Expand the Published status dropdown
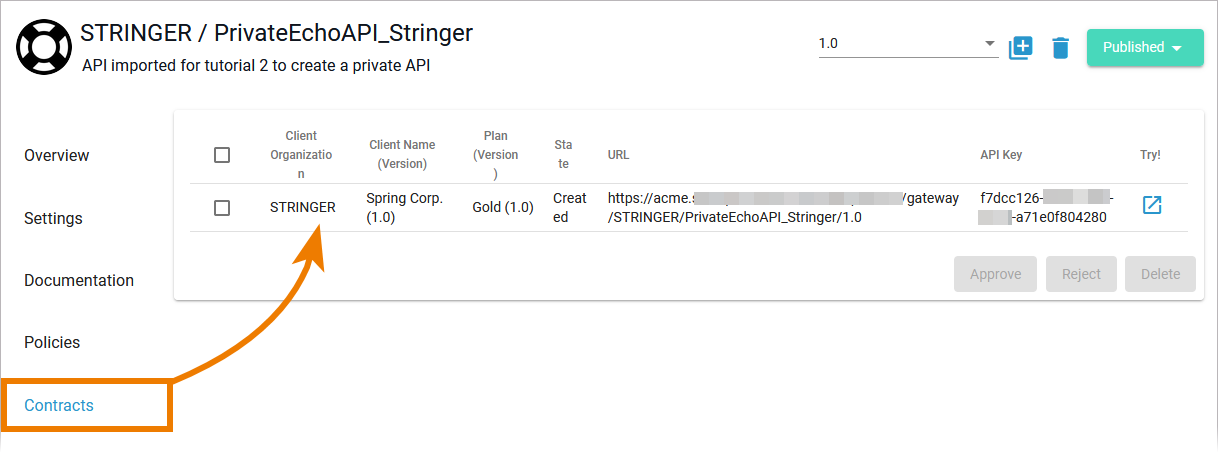1218x453 pixels. click(x=1145, y=47)
